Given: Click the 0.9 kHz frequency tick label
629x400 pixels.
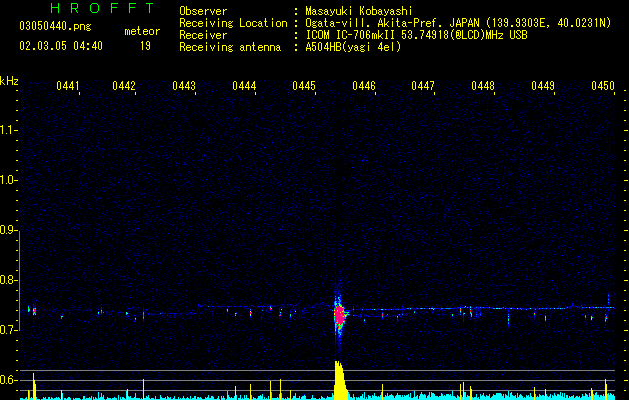Looking at the screenshot, I should (9, 230).
